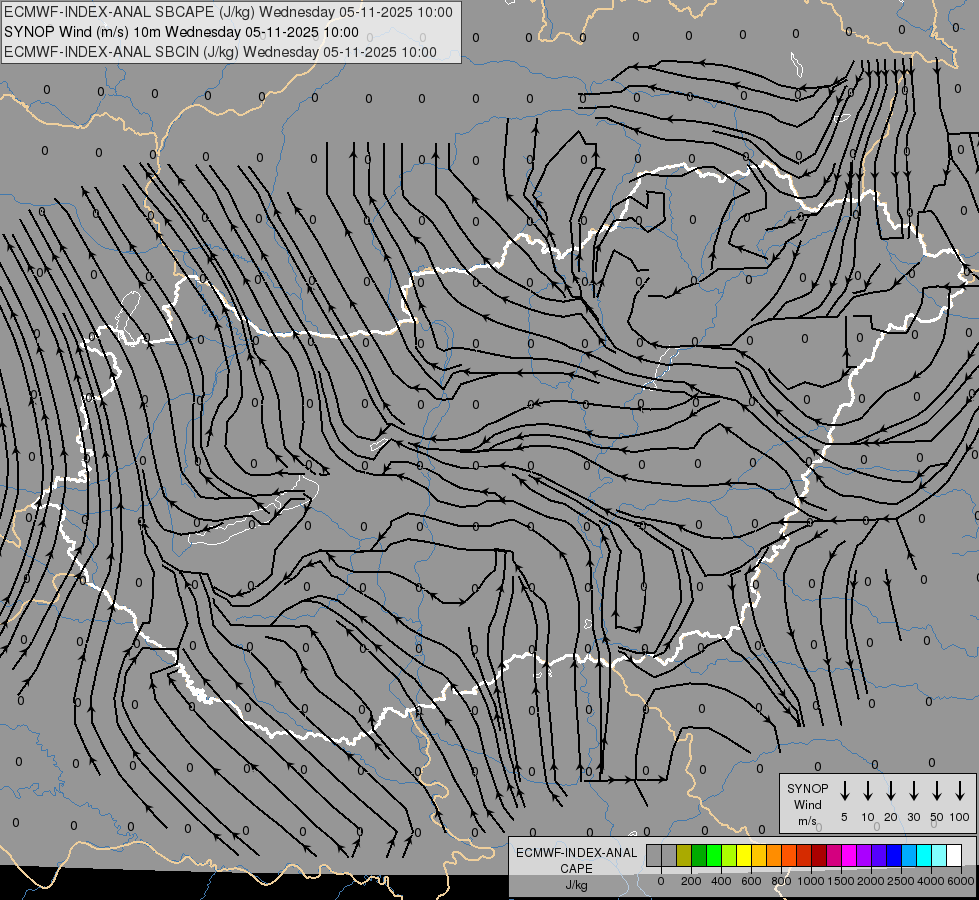
Task: Click the 1500 tick label on CAPE scale
Action: tap(840, 881)
